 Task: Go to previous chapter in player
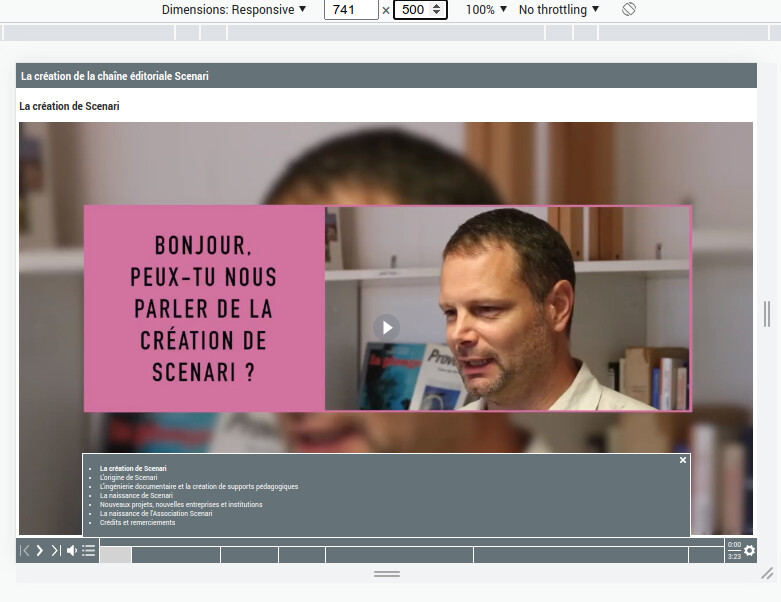click(x=24, y=550)
